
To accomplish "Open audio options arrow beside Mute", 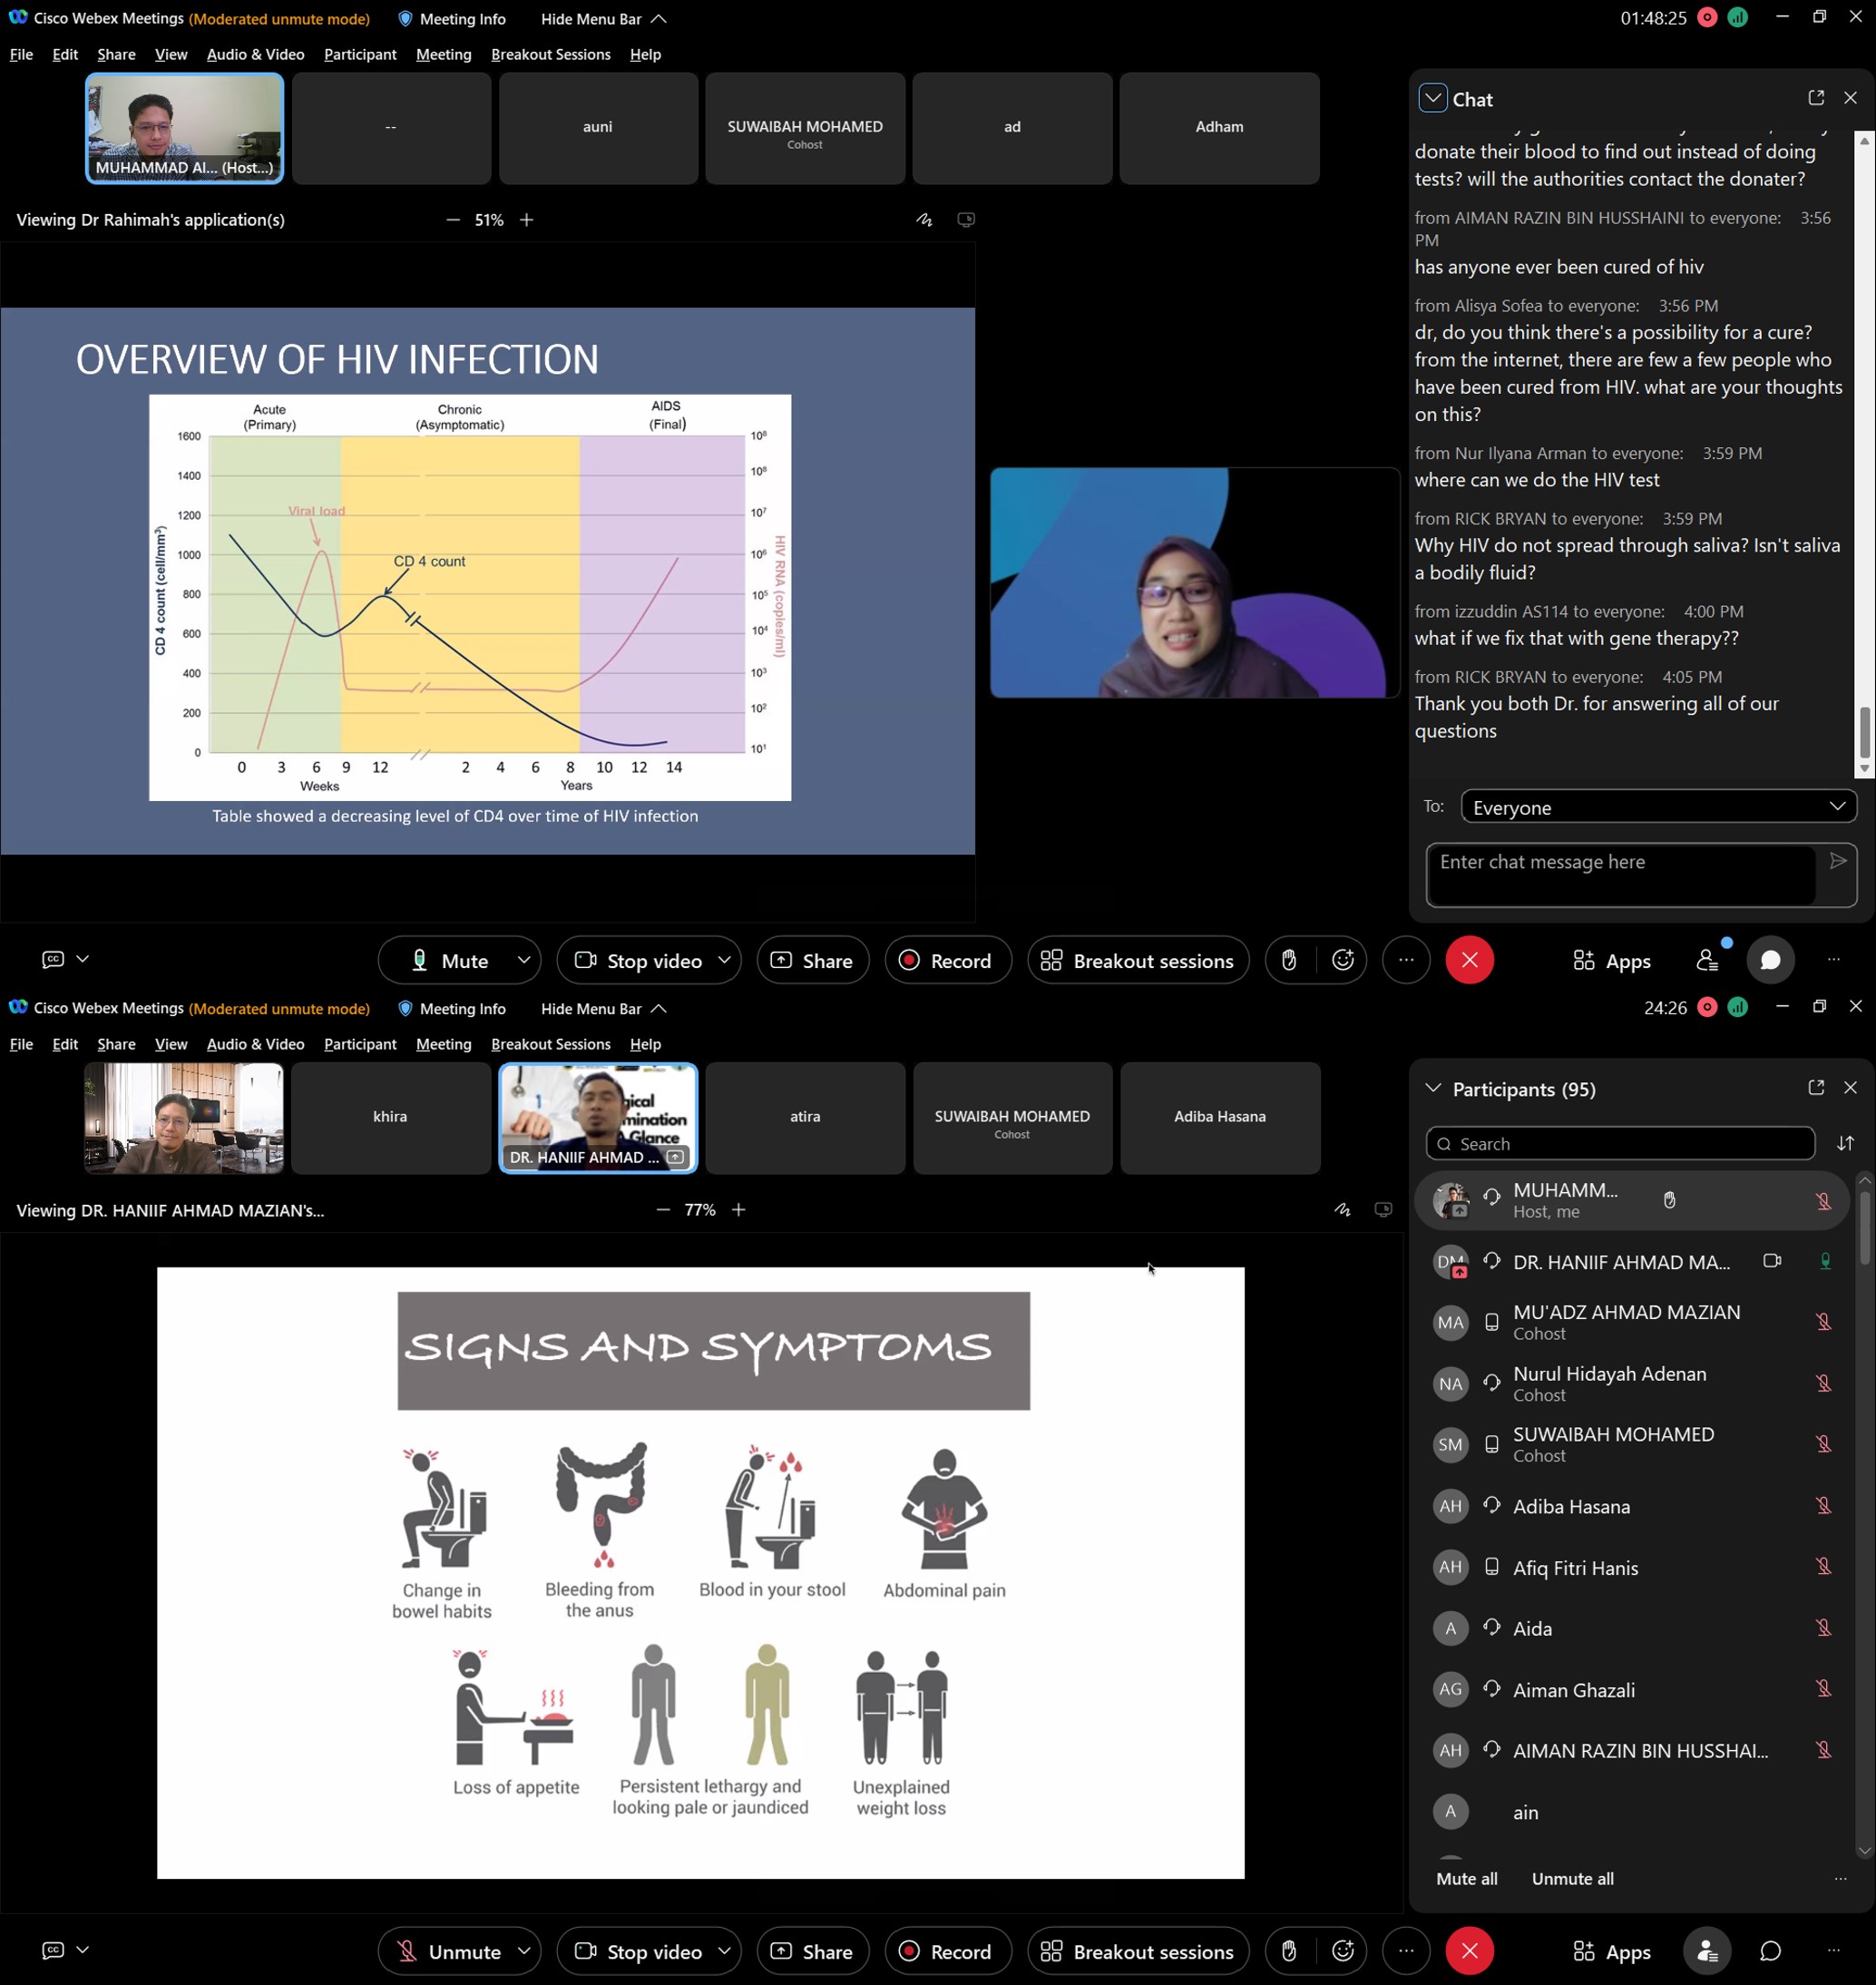I will pyautogui.click(x=524, y=960).
